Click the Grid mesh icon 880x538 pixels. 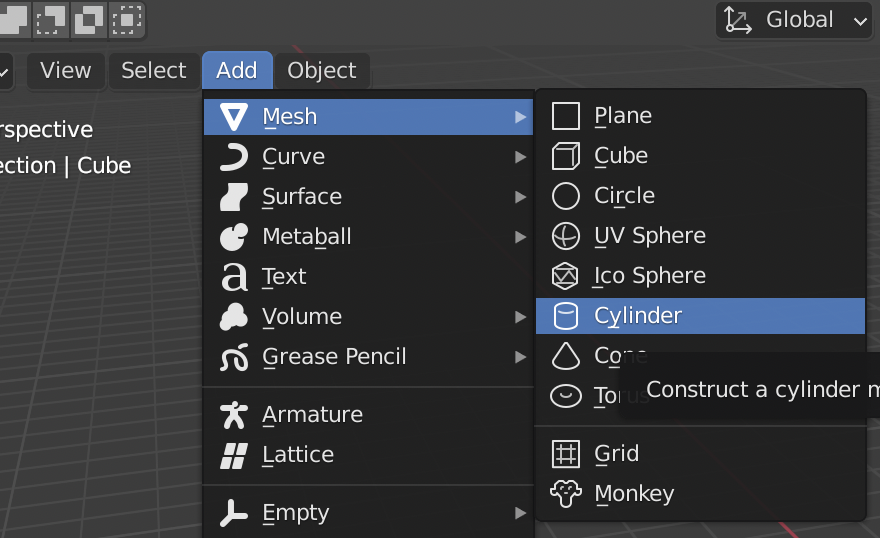click(x=565, y=453)
